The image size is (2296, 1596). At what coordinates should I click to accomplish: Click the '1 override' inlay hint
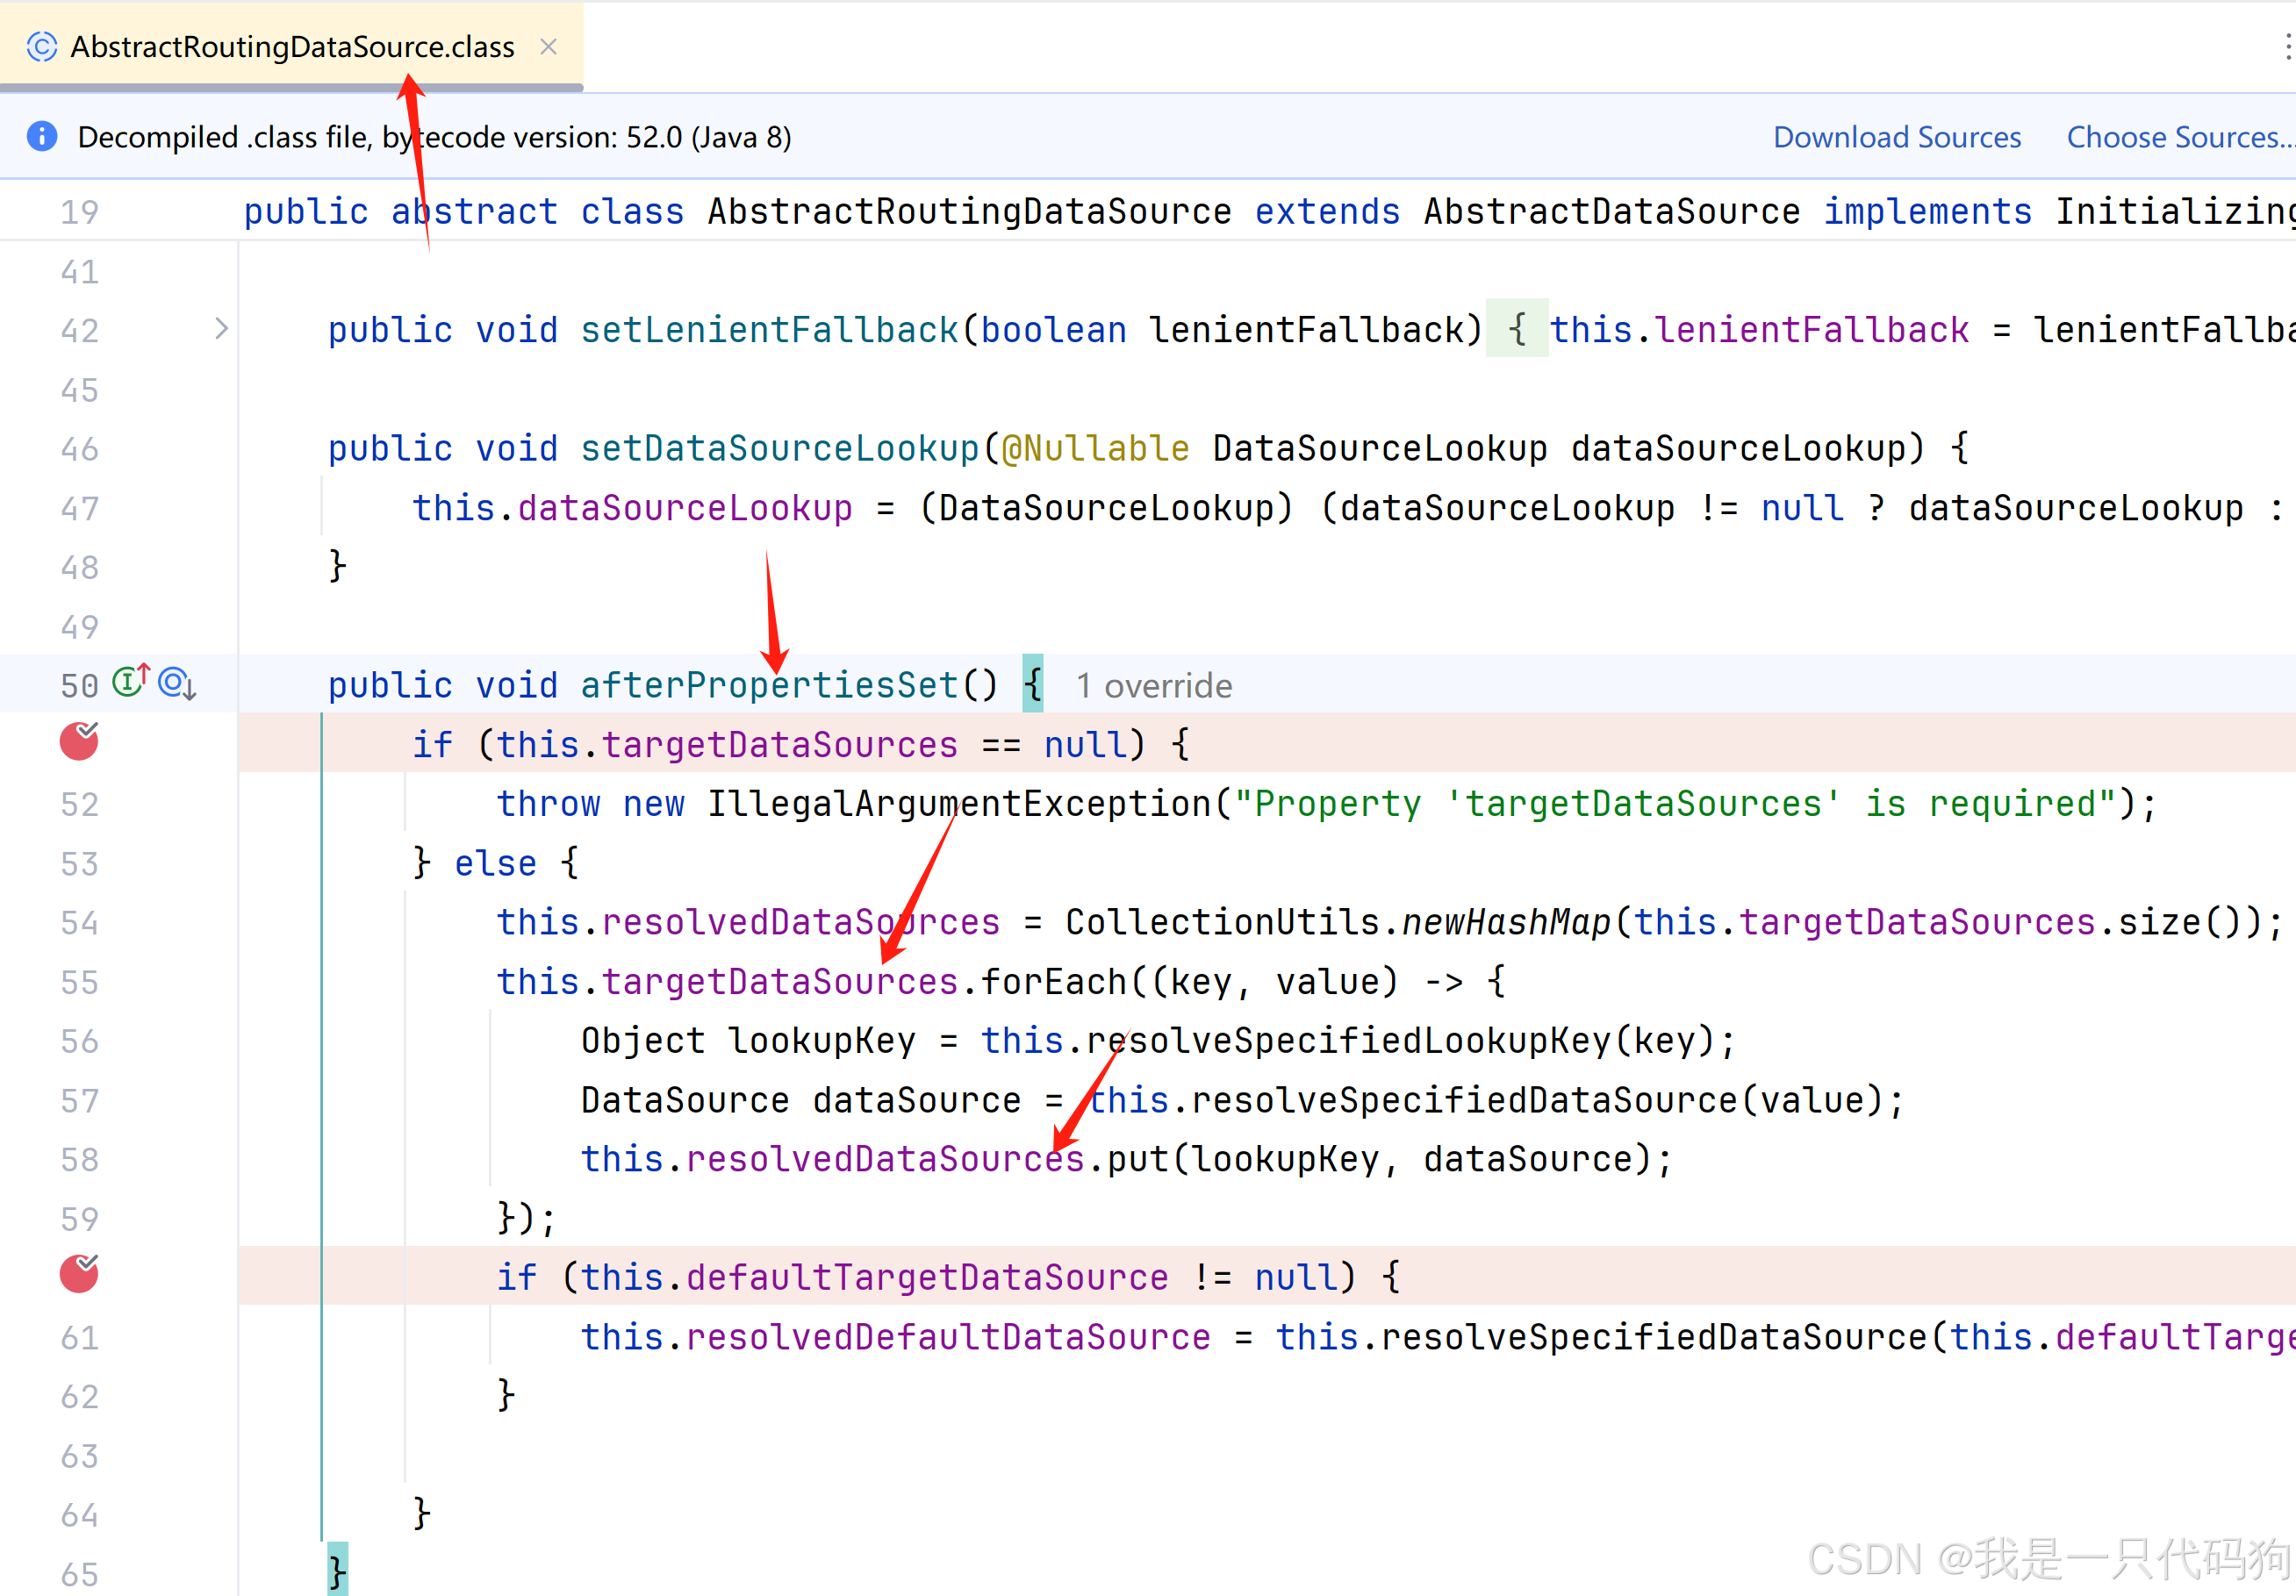1153,686
